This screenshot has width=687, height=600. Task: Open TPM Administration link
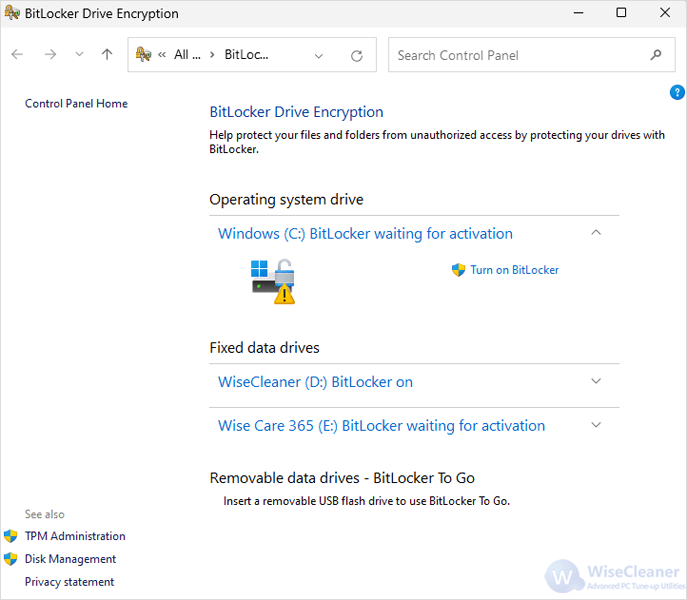click(75, 536)
